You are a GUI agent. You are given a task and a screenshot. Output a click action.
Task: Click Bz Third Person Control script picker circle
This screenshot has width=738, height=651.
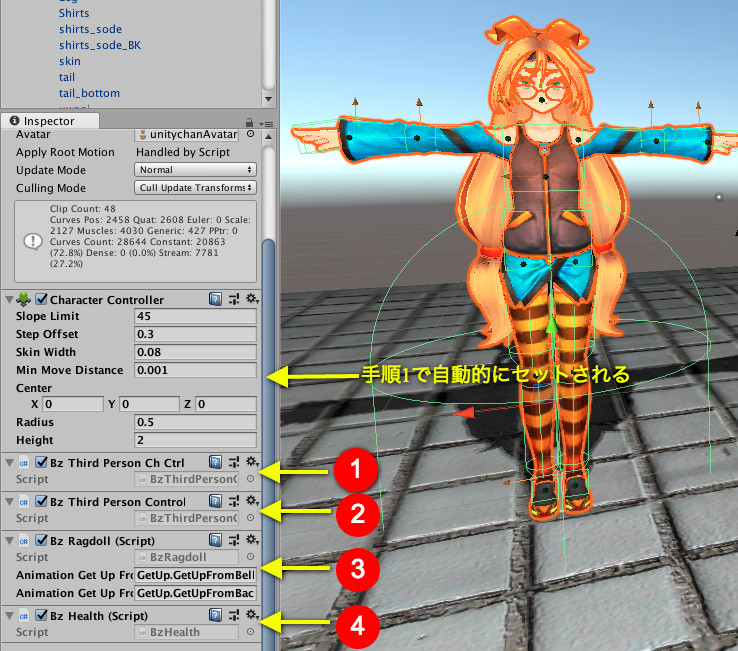(x=250, y=517)
